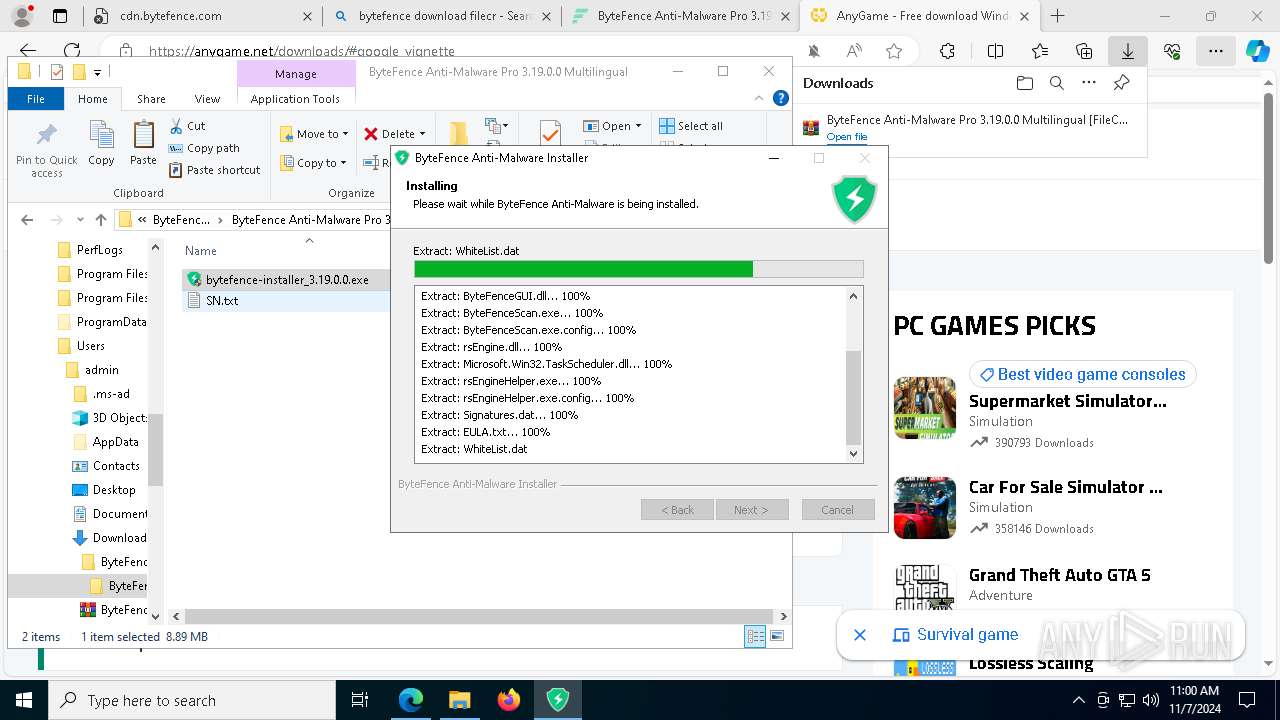
Task: Switch File Explorer to details view icon
Action: pos(755,636)
